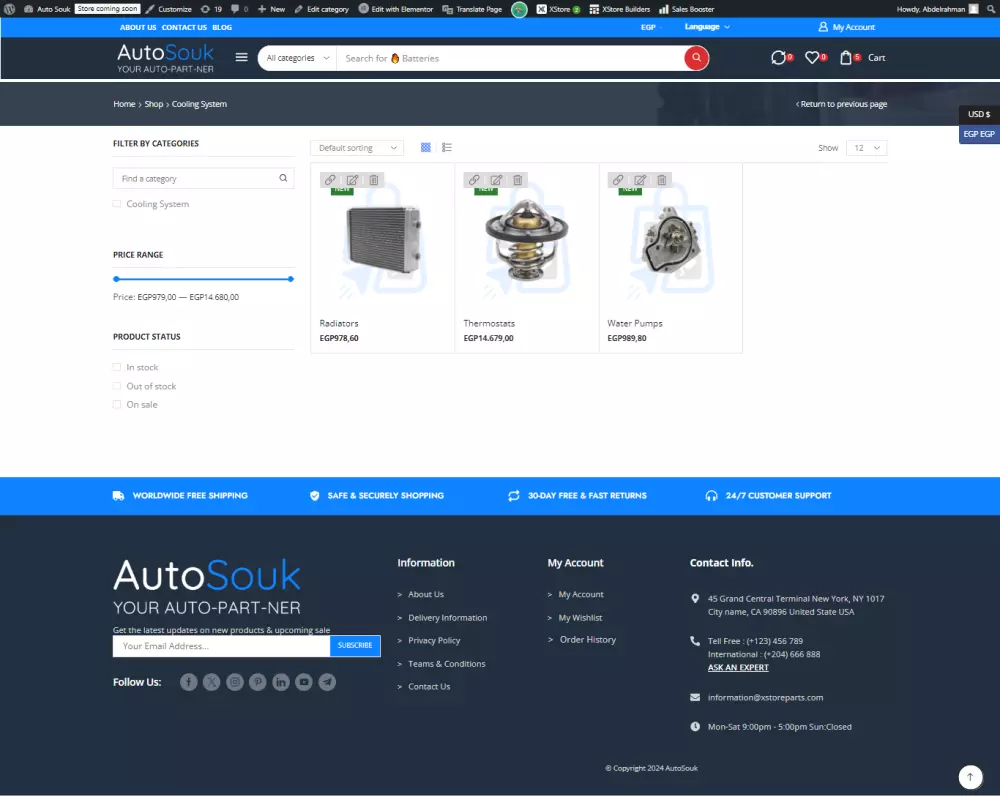Open CONTACT US top link
Screen dimensions: 1000x797
click(x=184, y=27)
